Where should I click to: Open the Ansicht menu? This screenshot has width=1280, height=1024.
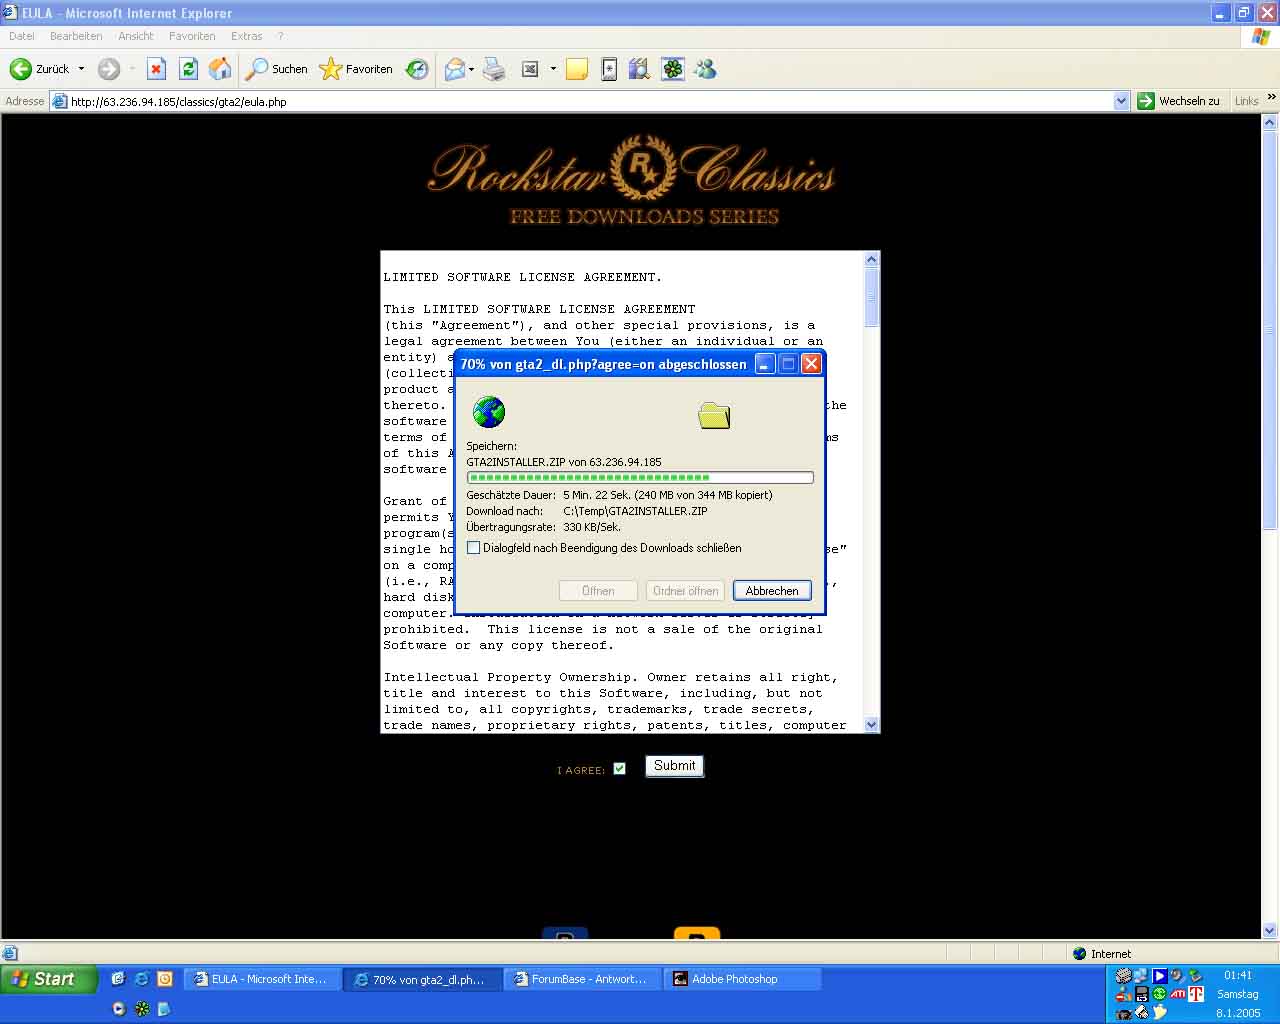[136, 36]
